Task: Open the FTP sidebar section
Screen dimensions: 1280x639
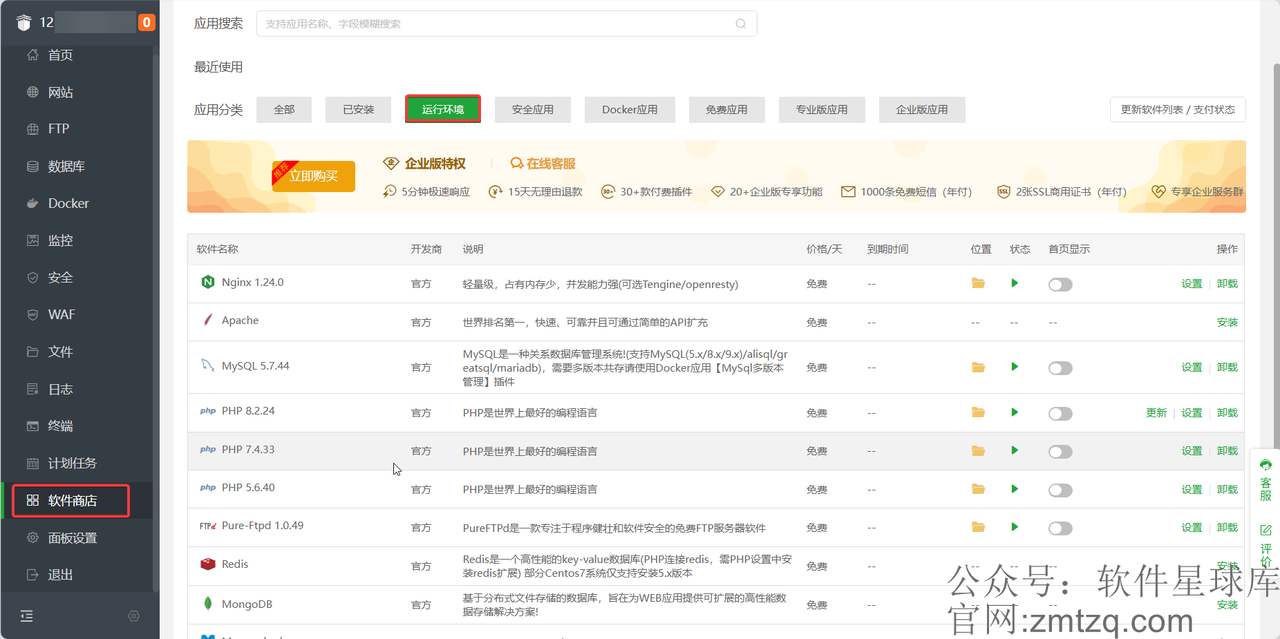Action: pos(58,129)
